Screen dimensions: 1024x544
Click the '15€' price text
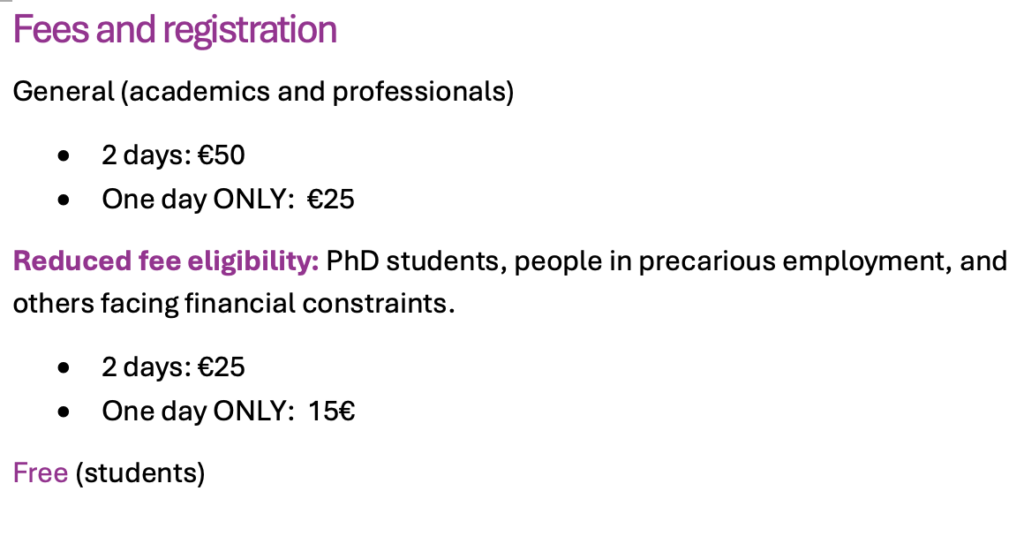pos(333,410)
